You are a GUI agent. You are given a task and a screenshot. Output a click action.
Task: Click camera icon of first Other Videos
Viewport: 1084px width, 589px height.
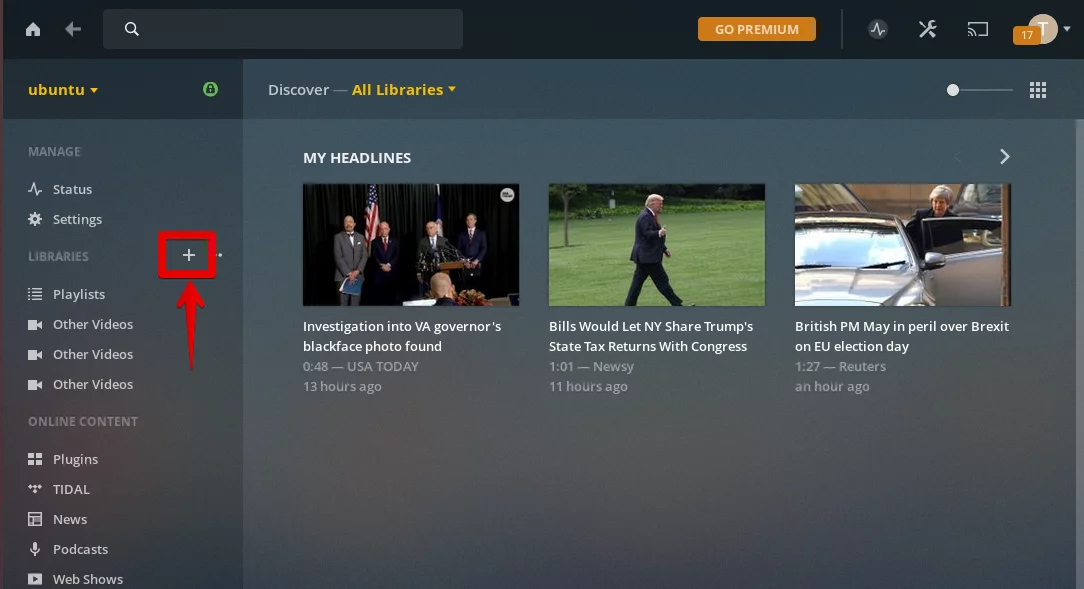(35, 324)
